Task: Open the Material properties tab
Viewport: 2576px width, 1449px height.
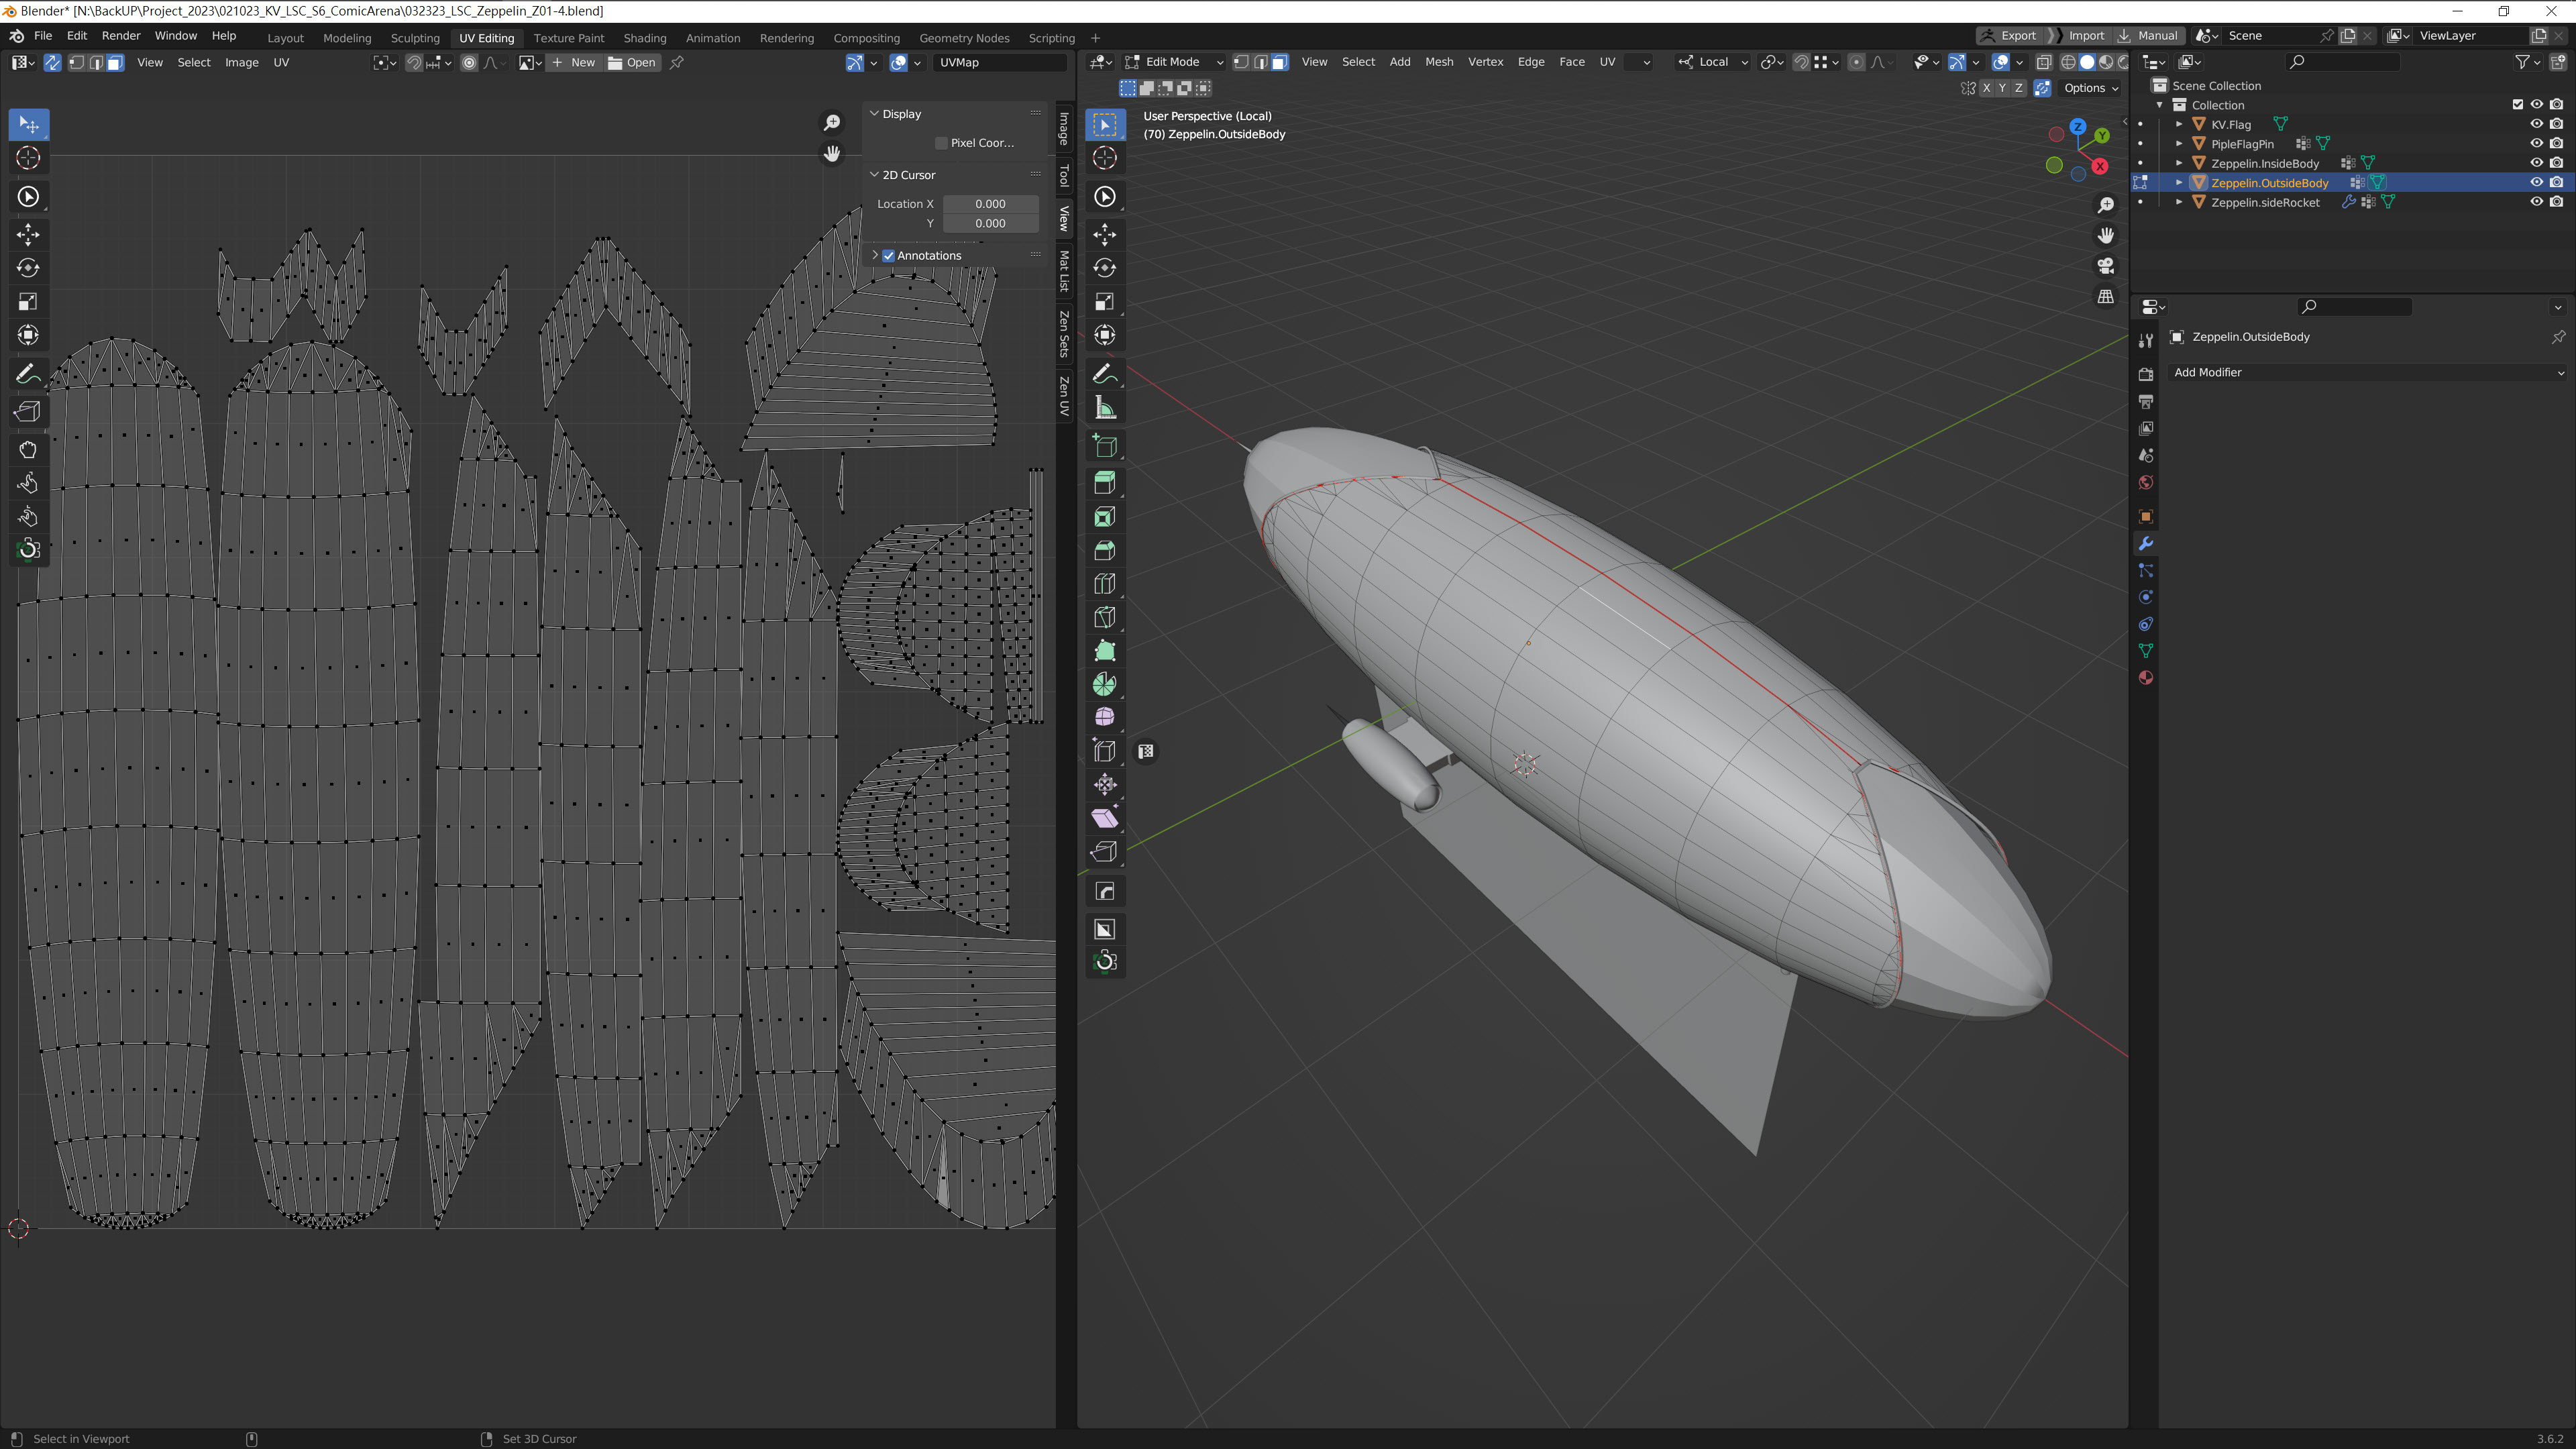Action: point(2145,678)
